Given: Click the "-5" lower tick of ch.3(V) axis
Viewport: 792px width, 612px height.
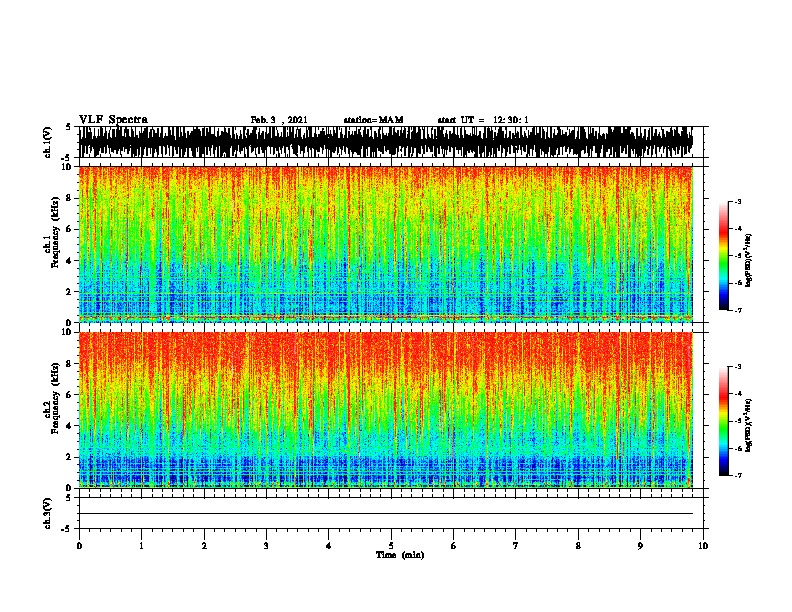Looking at the screenshot, I should pyautogui.click(x=66, y=529).
